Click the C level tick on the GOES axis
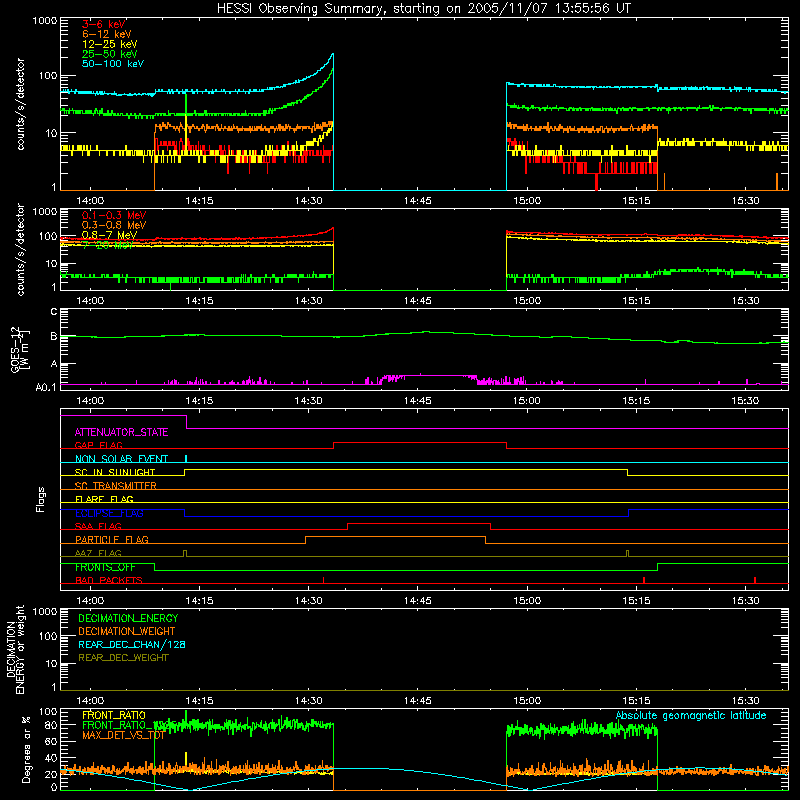The width and height of the screenshot is (800, 800). (x=54, y=311)
